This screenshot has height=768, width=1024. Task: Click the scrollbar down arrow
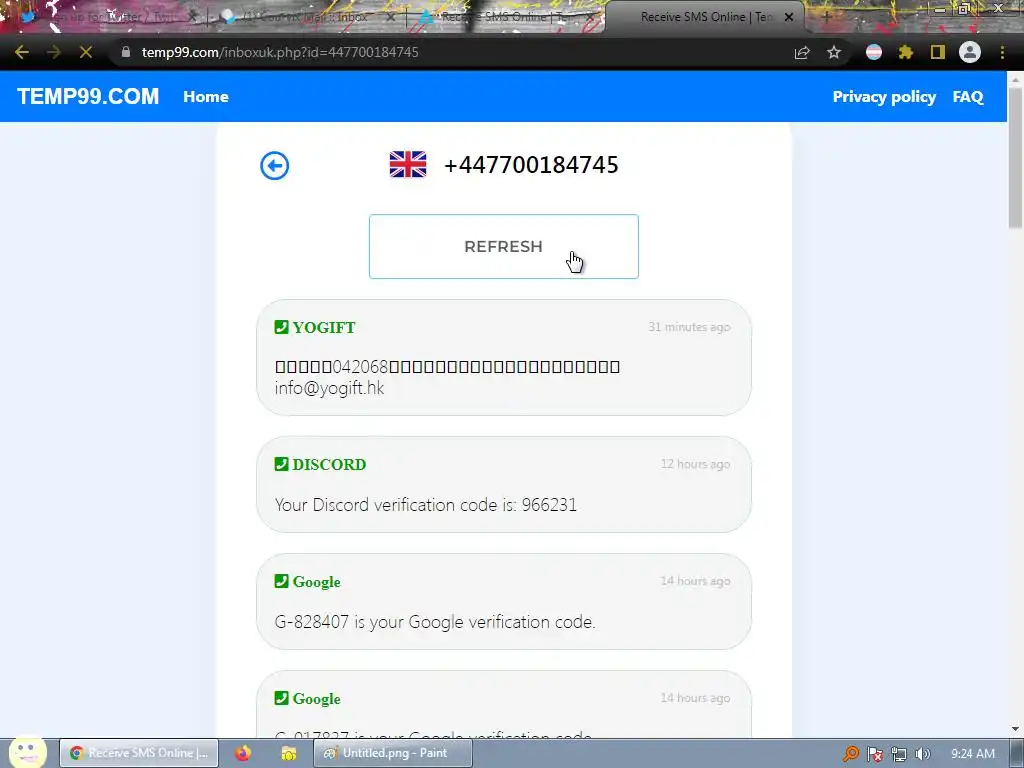pyautogui.click(x=1016, y=729)
